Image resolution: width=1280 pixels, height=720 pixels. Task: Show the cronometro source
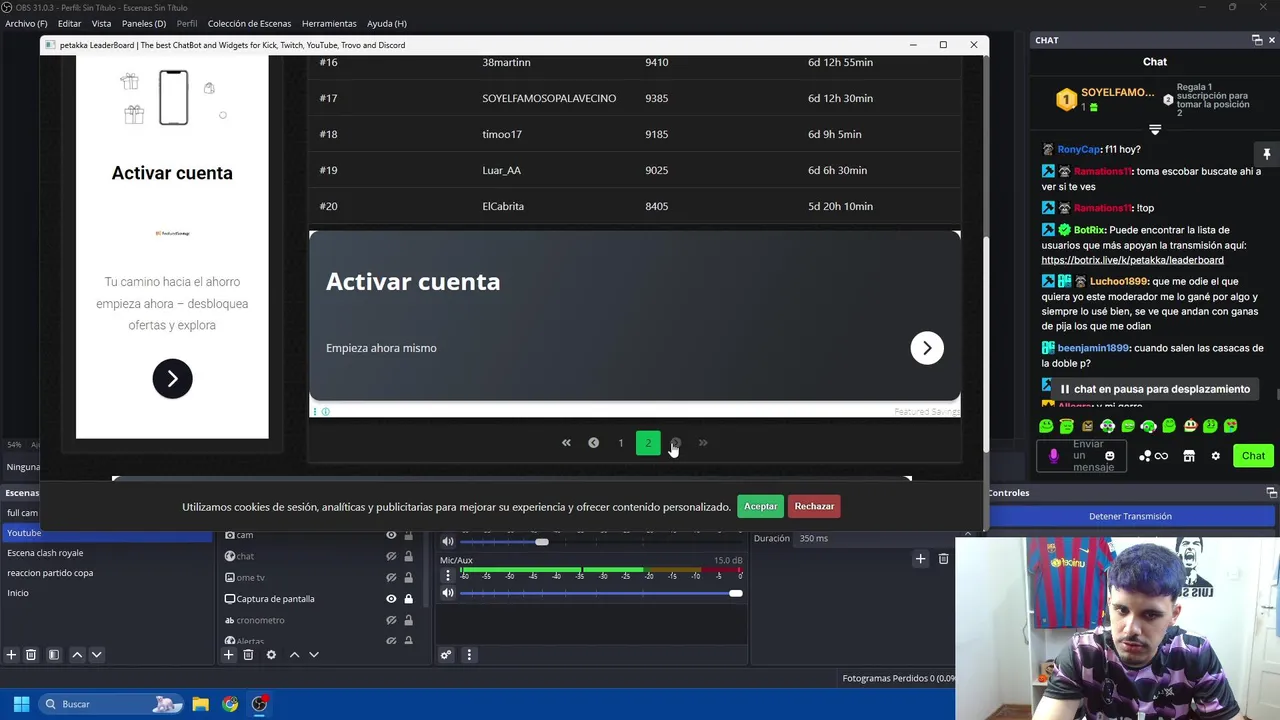391,620
